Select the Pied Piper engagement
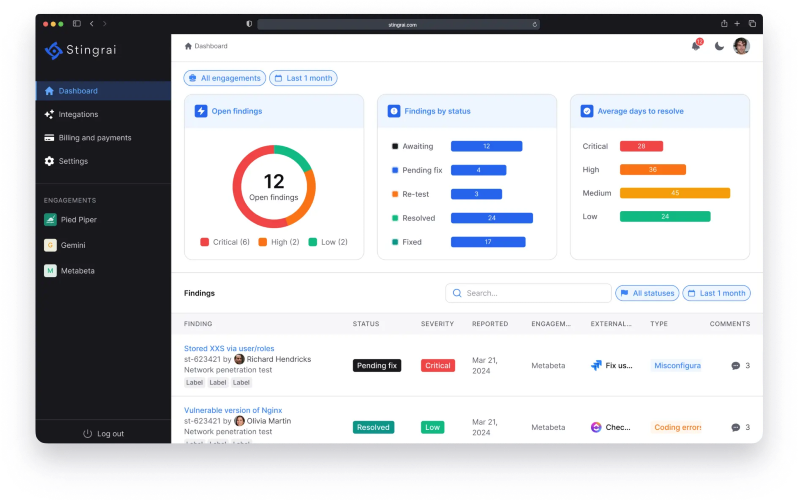 (x=77, y=219)
